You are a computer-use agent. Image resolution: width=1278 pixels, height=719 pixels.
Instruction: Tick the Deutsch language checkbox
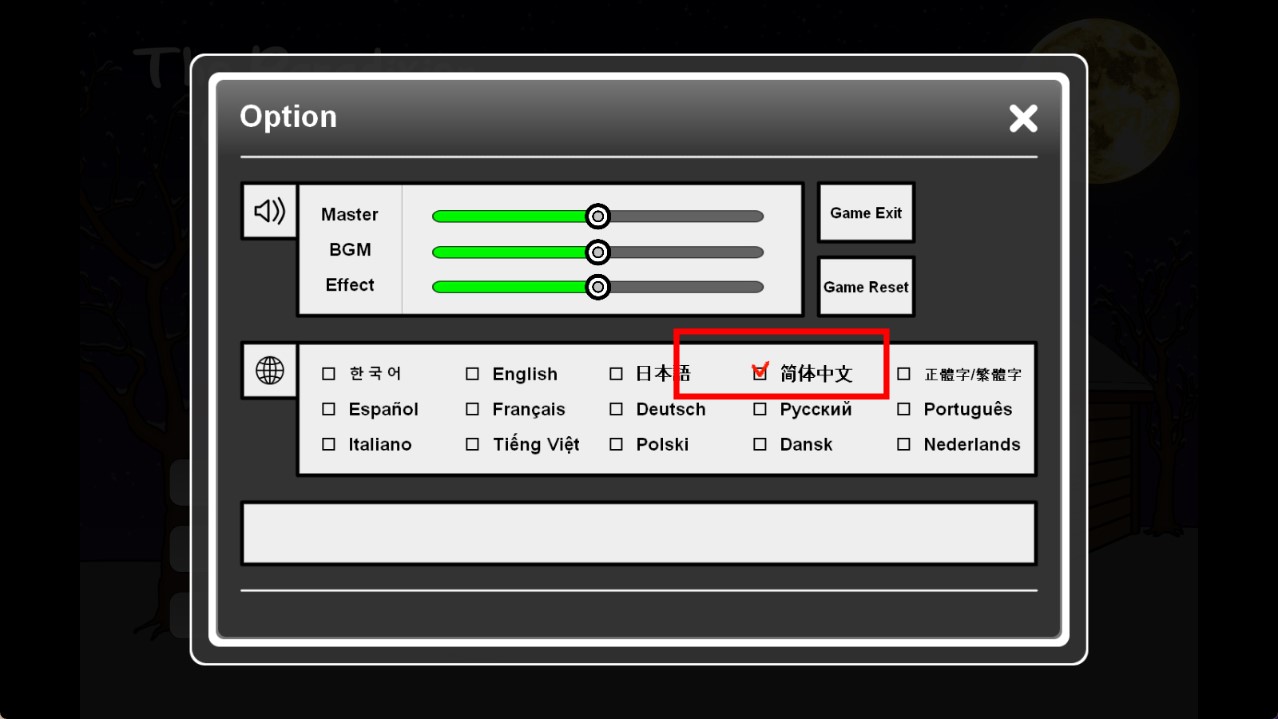(616, 409)
